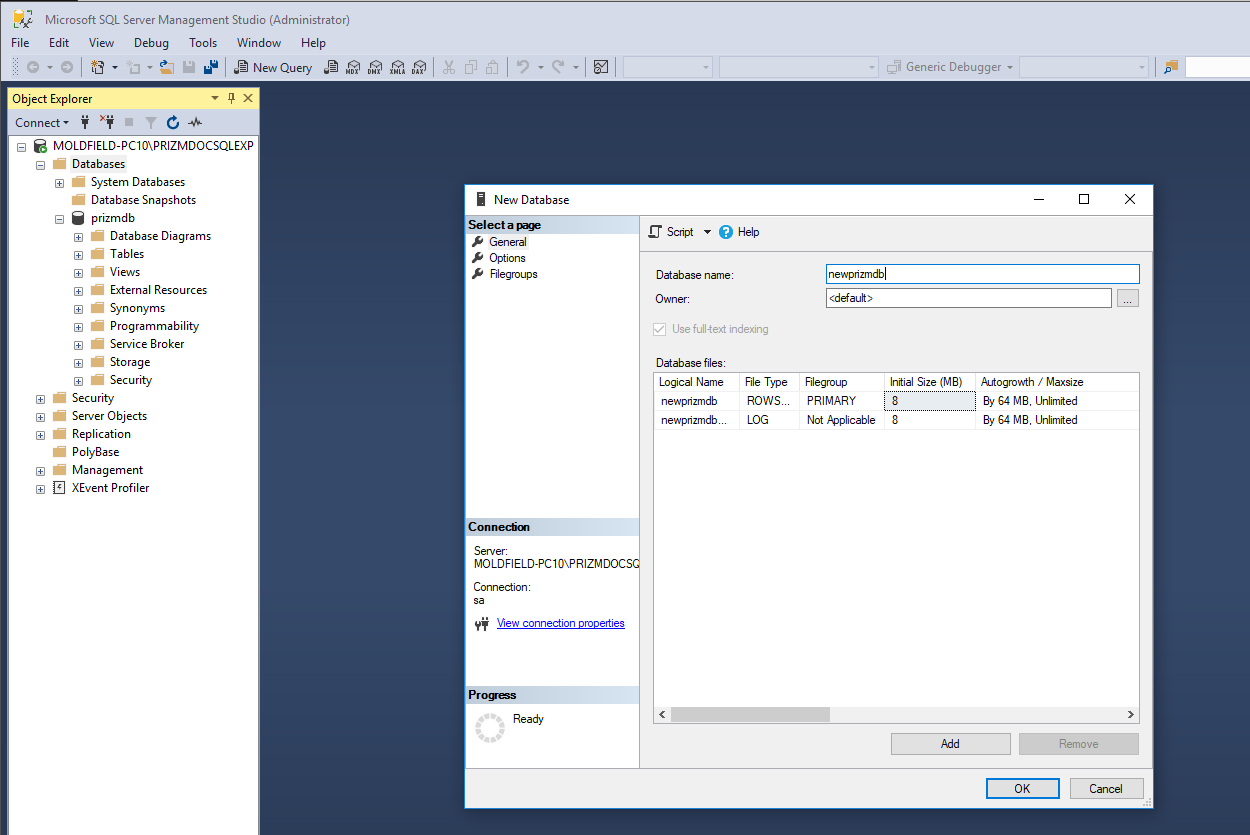
Task: Click the DAX query icon
Action: point(418,67)
